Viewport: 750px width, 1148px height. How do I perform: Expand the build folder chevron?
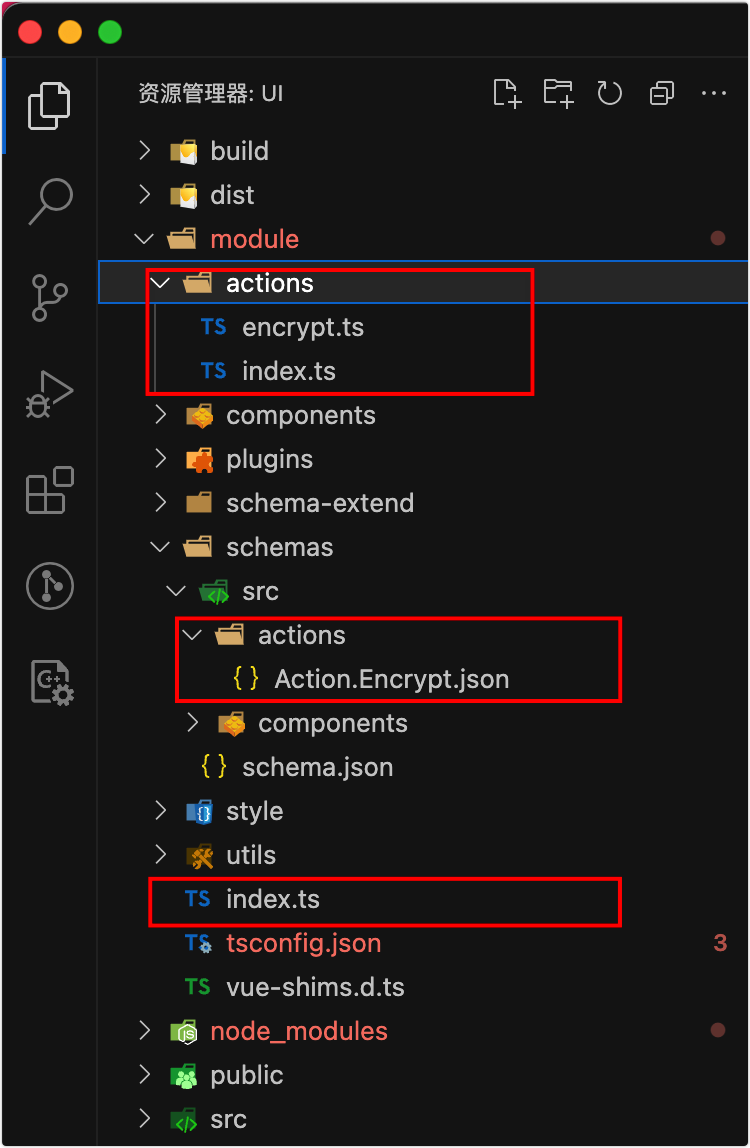(x=145, y=151)
